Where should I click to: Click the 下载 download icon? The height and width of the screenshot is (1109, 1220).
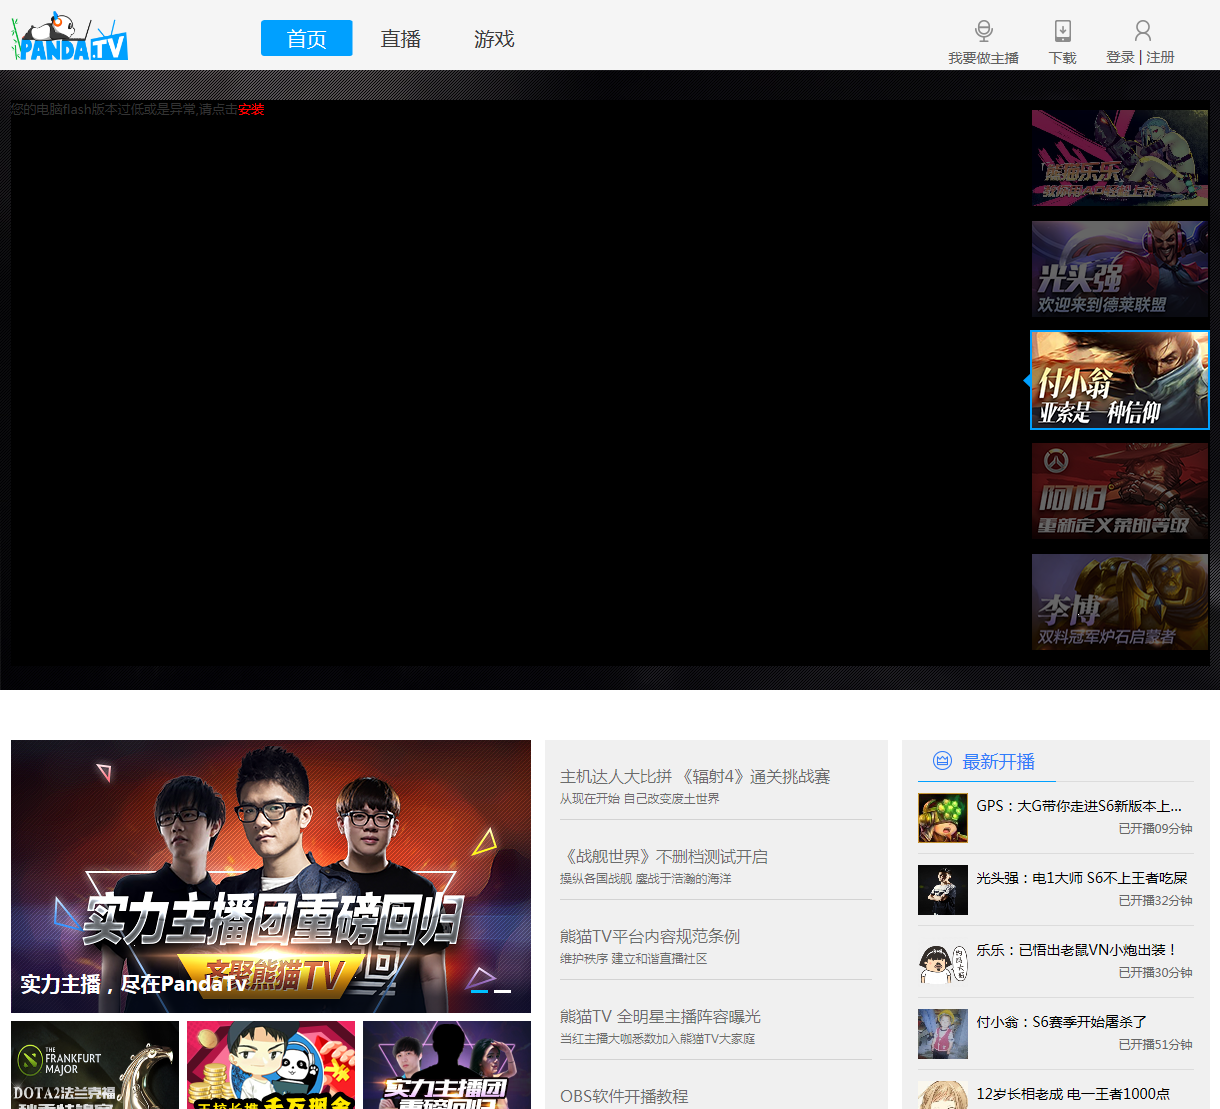1063,31
